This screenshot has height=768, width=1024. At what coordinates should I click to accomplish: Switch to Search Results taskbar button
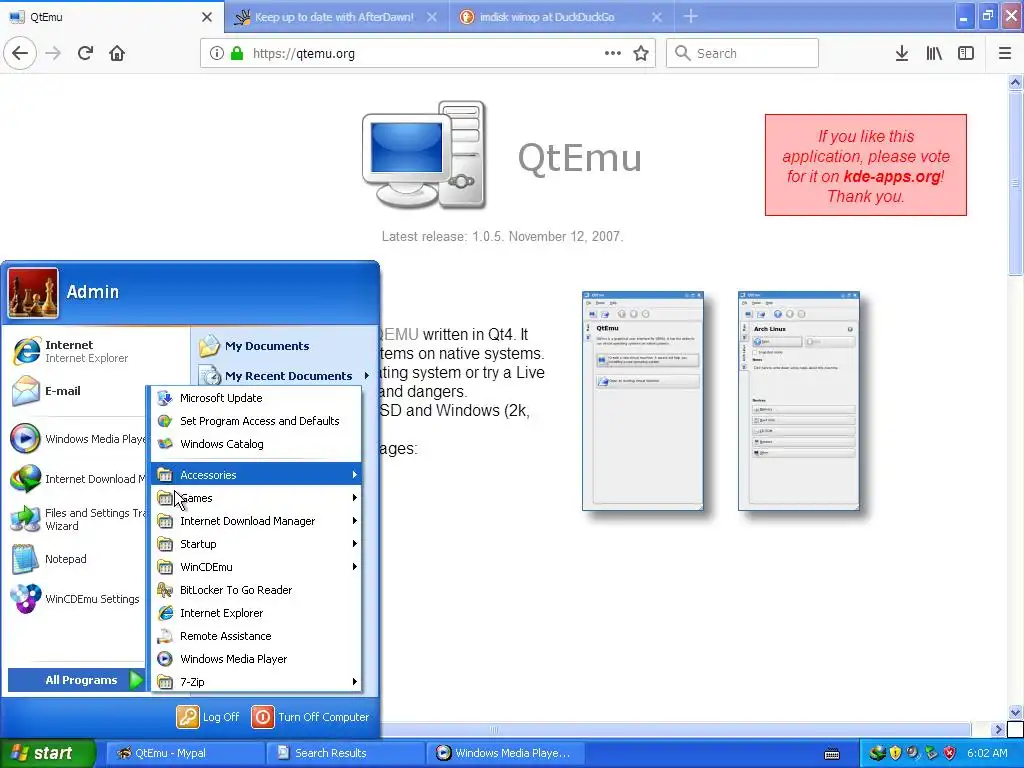(346, 753)
